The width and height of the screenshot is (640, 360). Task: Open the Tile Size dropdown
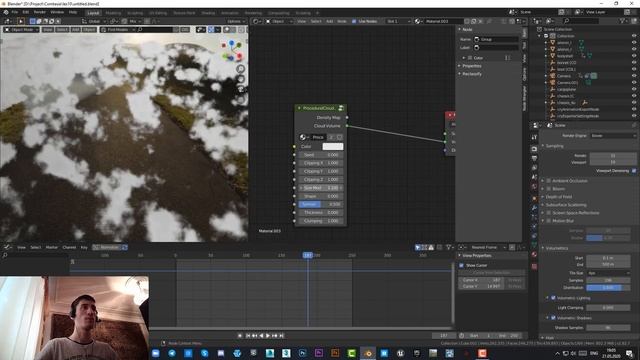[608, 273]
